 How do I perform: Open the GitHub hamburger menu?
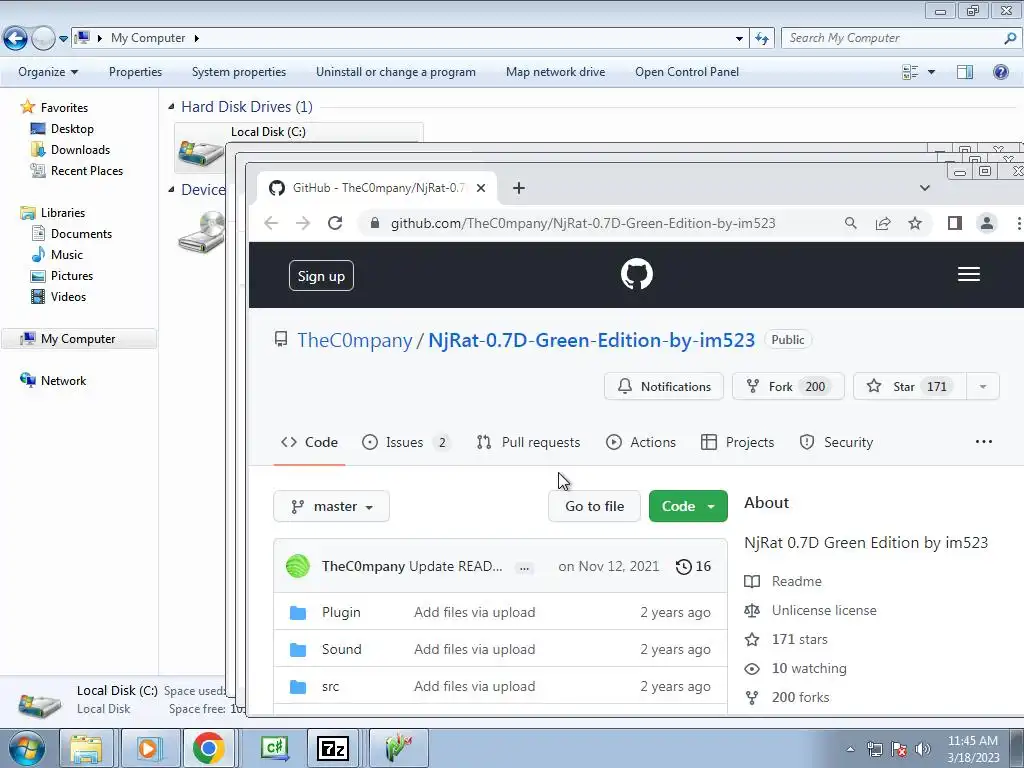coord(968,274)
